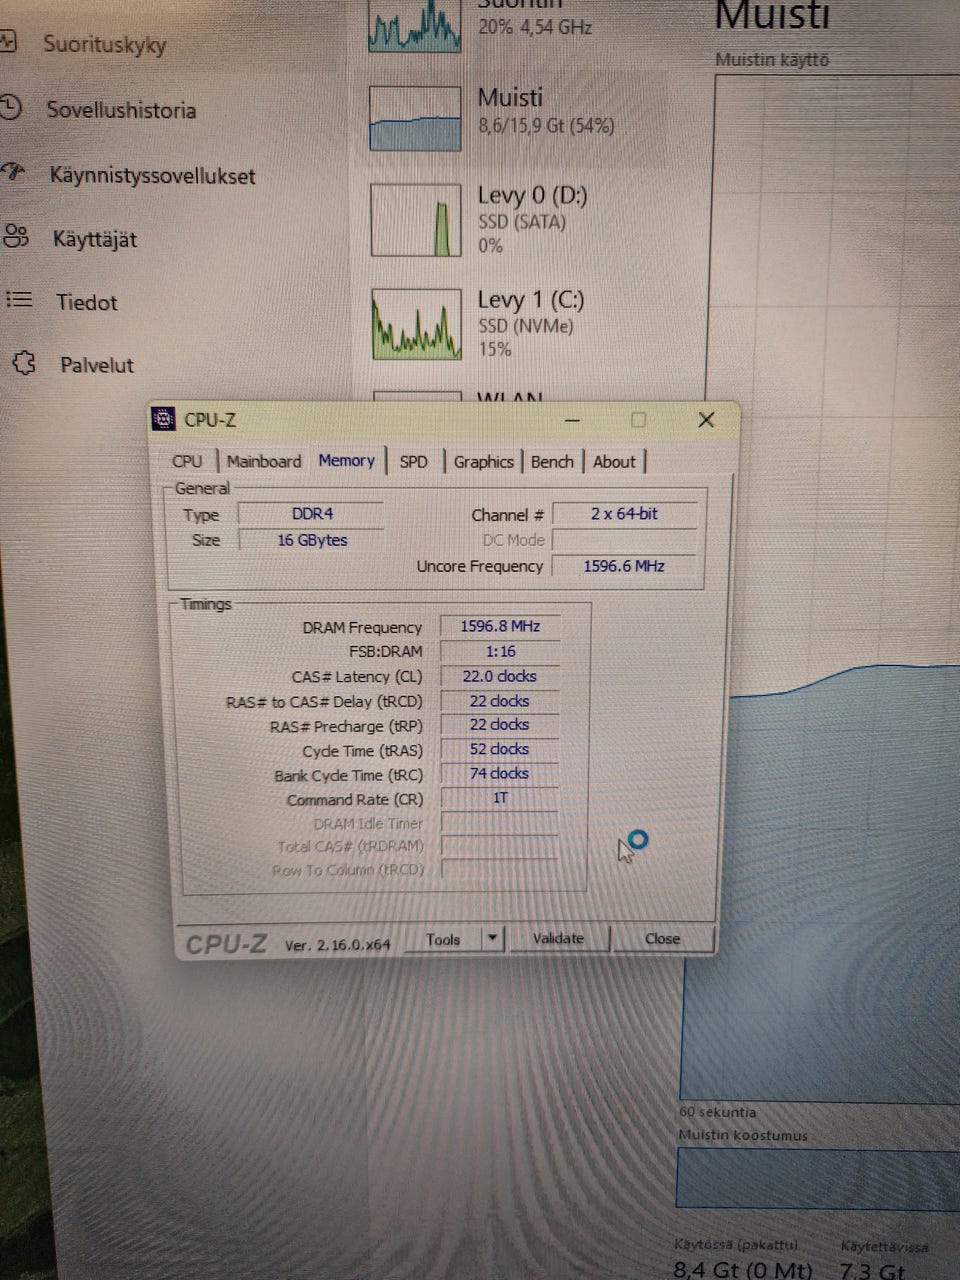Click the Validate button in CPU-Z
The image size is (960, 1280).
coord(558,938)
